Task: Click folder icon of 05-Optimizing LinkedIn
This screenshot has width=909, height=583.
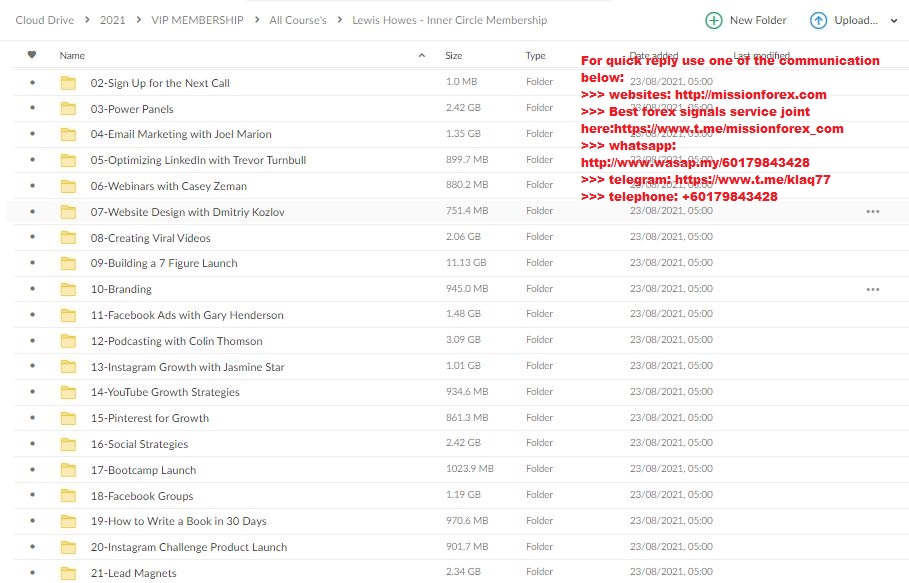Action: pyautogui.click(x=68, y=160)
